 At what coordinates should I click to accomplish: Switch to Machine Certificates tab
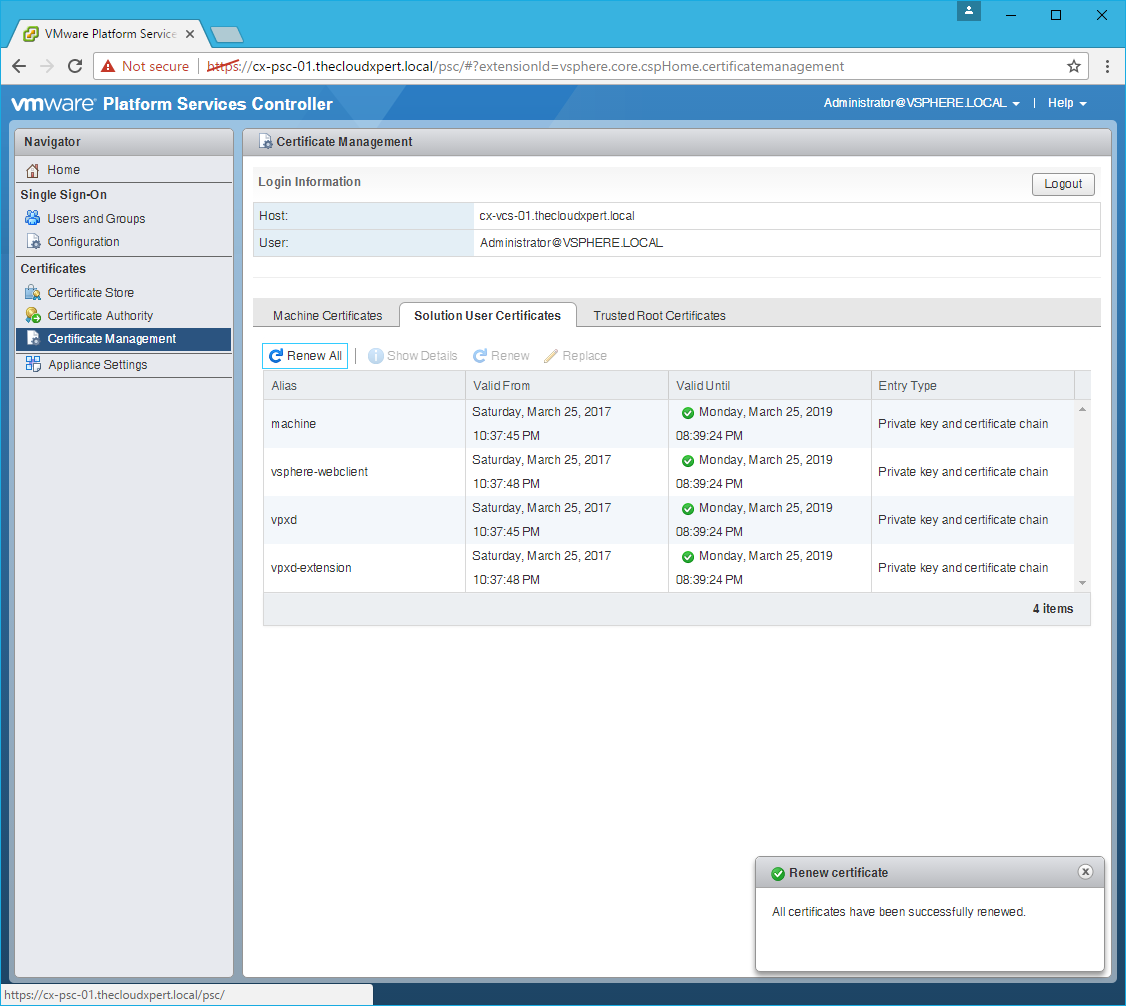click(x=327, y=315)
